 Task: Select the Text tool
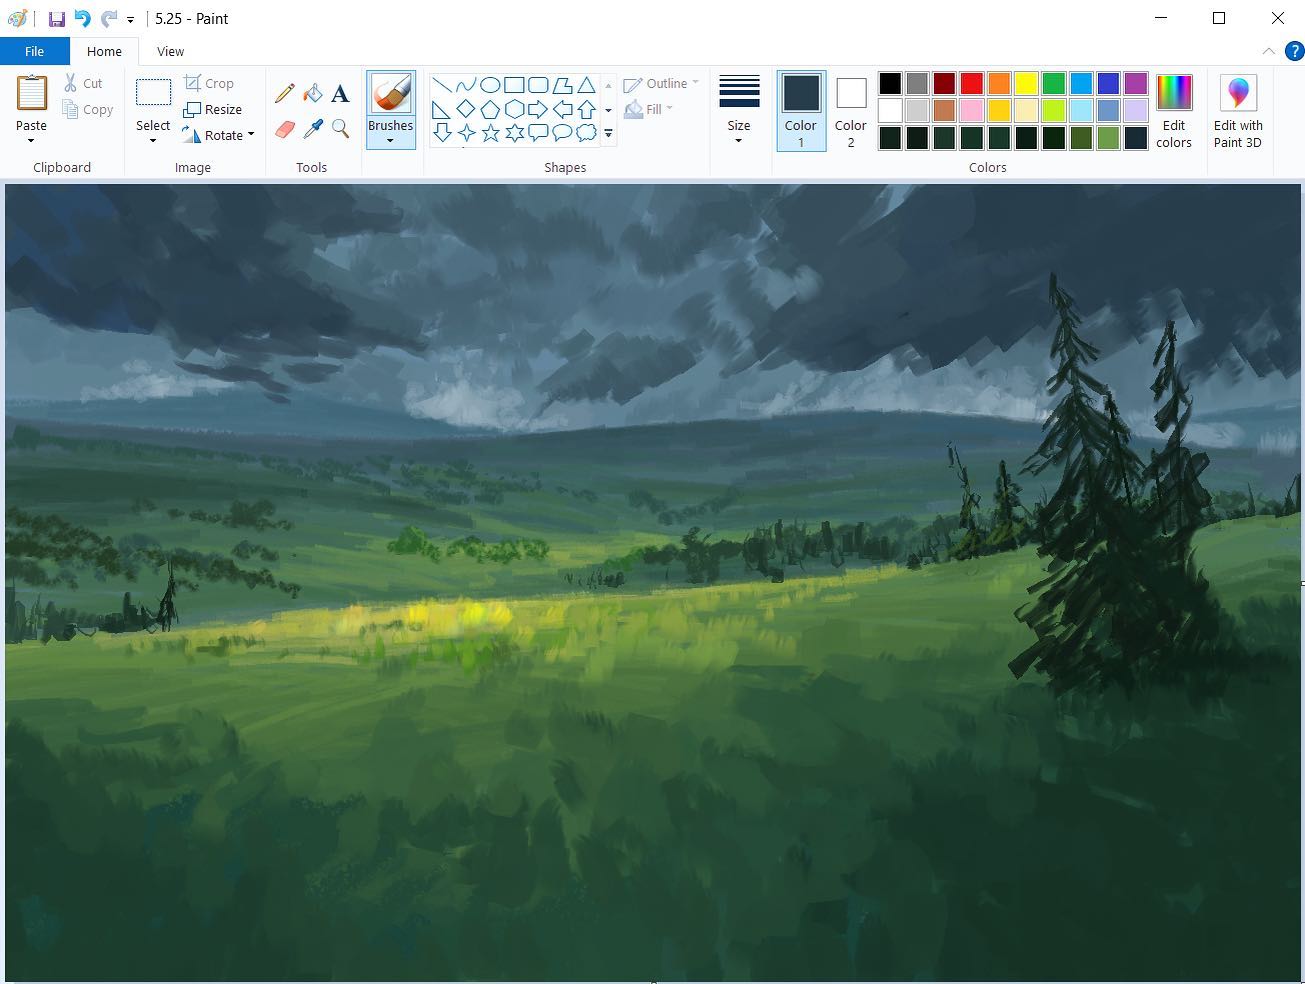tap(340, 93)
